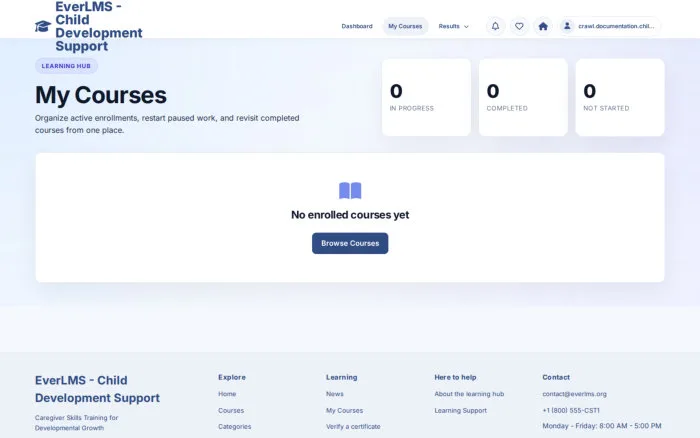
Task: Open the notifications bell icon
Action: point(495,26)
